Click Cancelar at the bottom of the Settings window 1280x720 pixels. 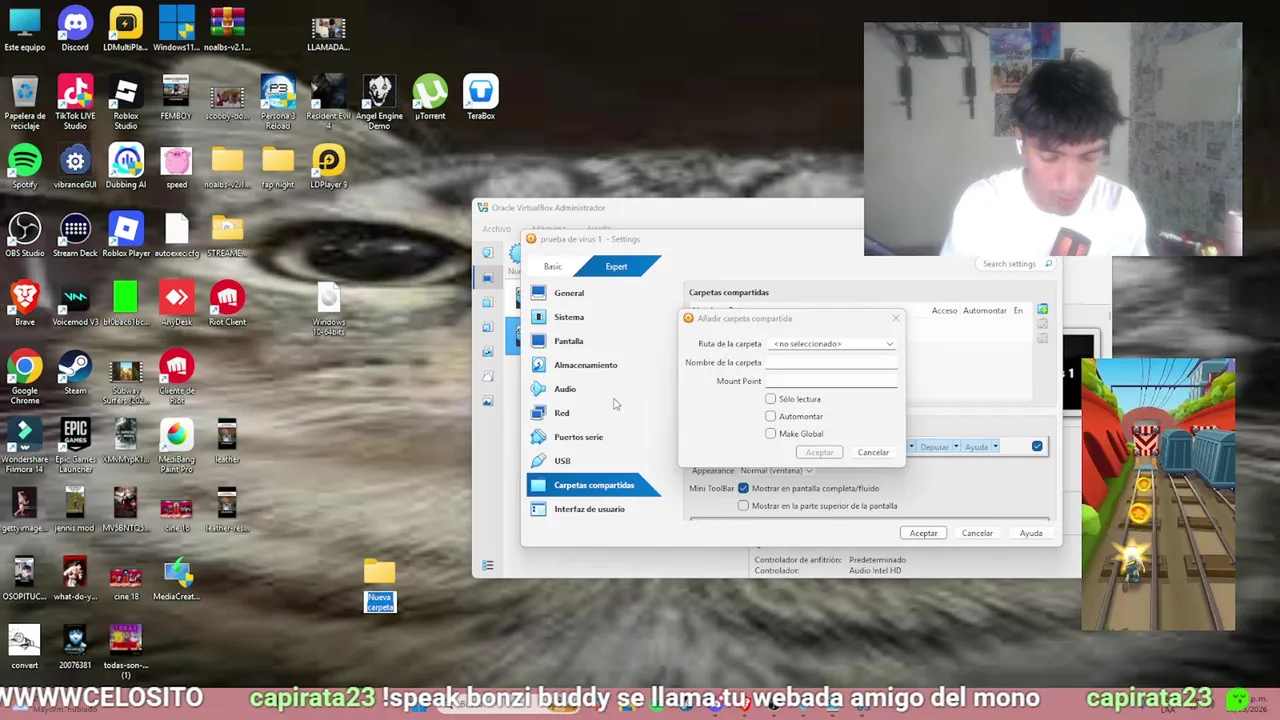(x=977, y=533)
